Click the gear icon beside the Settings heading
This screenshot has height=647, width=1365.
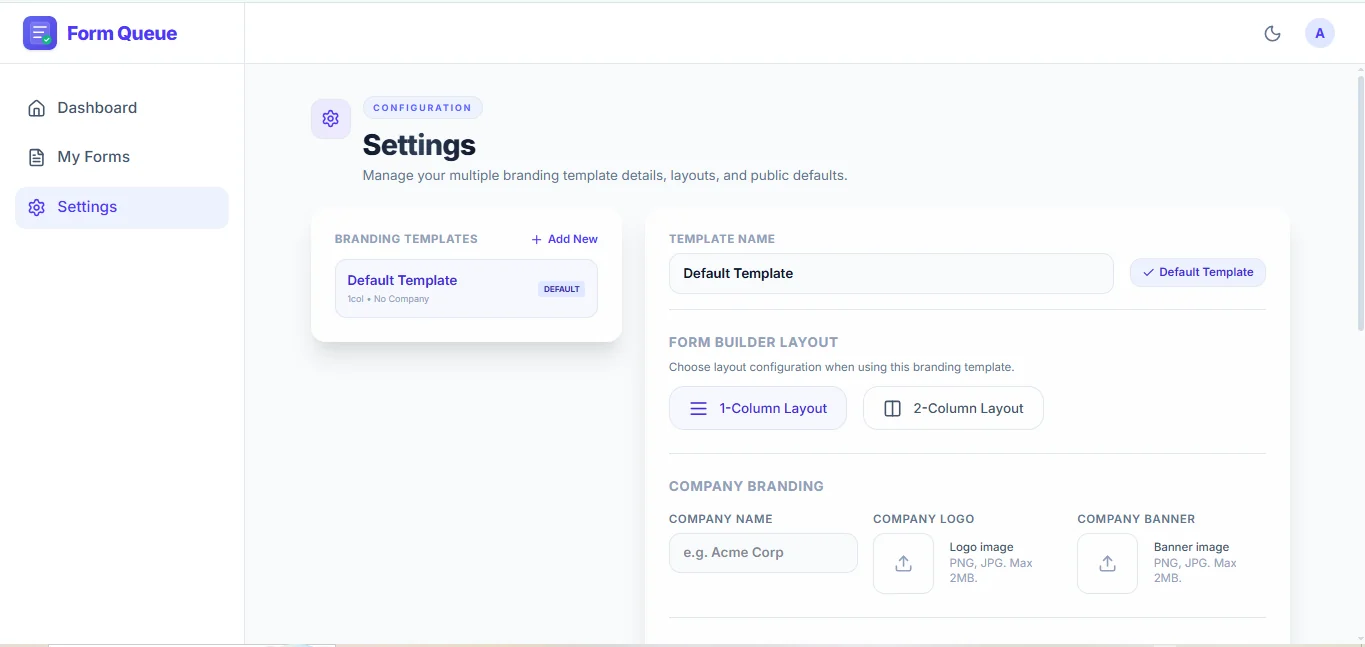(331, 119)
